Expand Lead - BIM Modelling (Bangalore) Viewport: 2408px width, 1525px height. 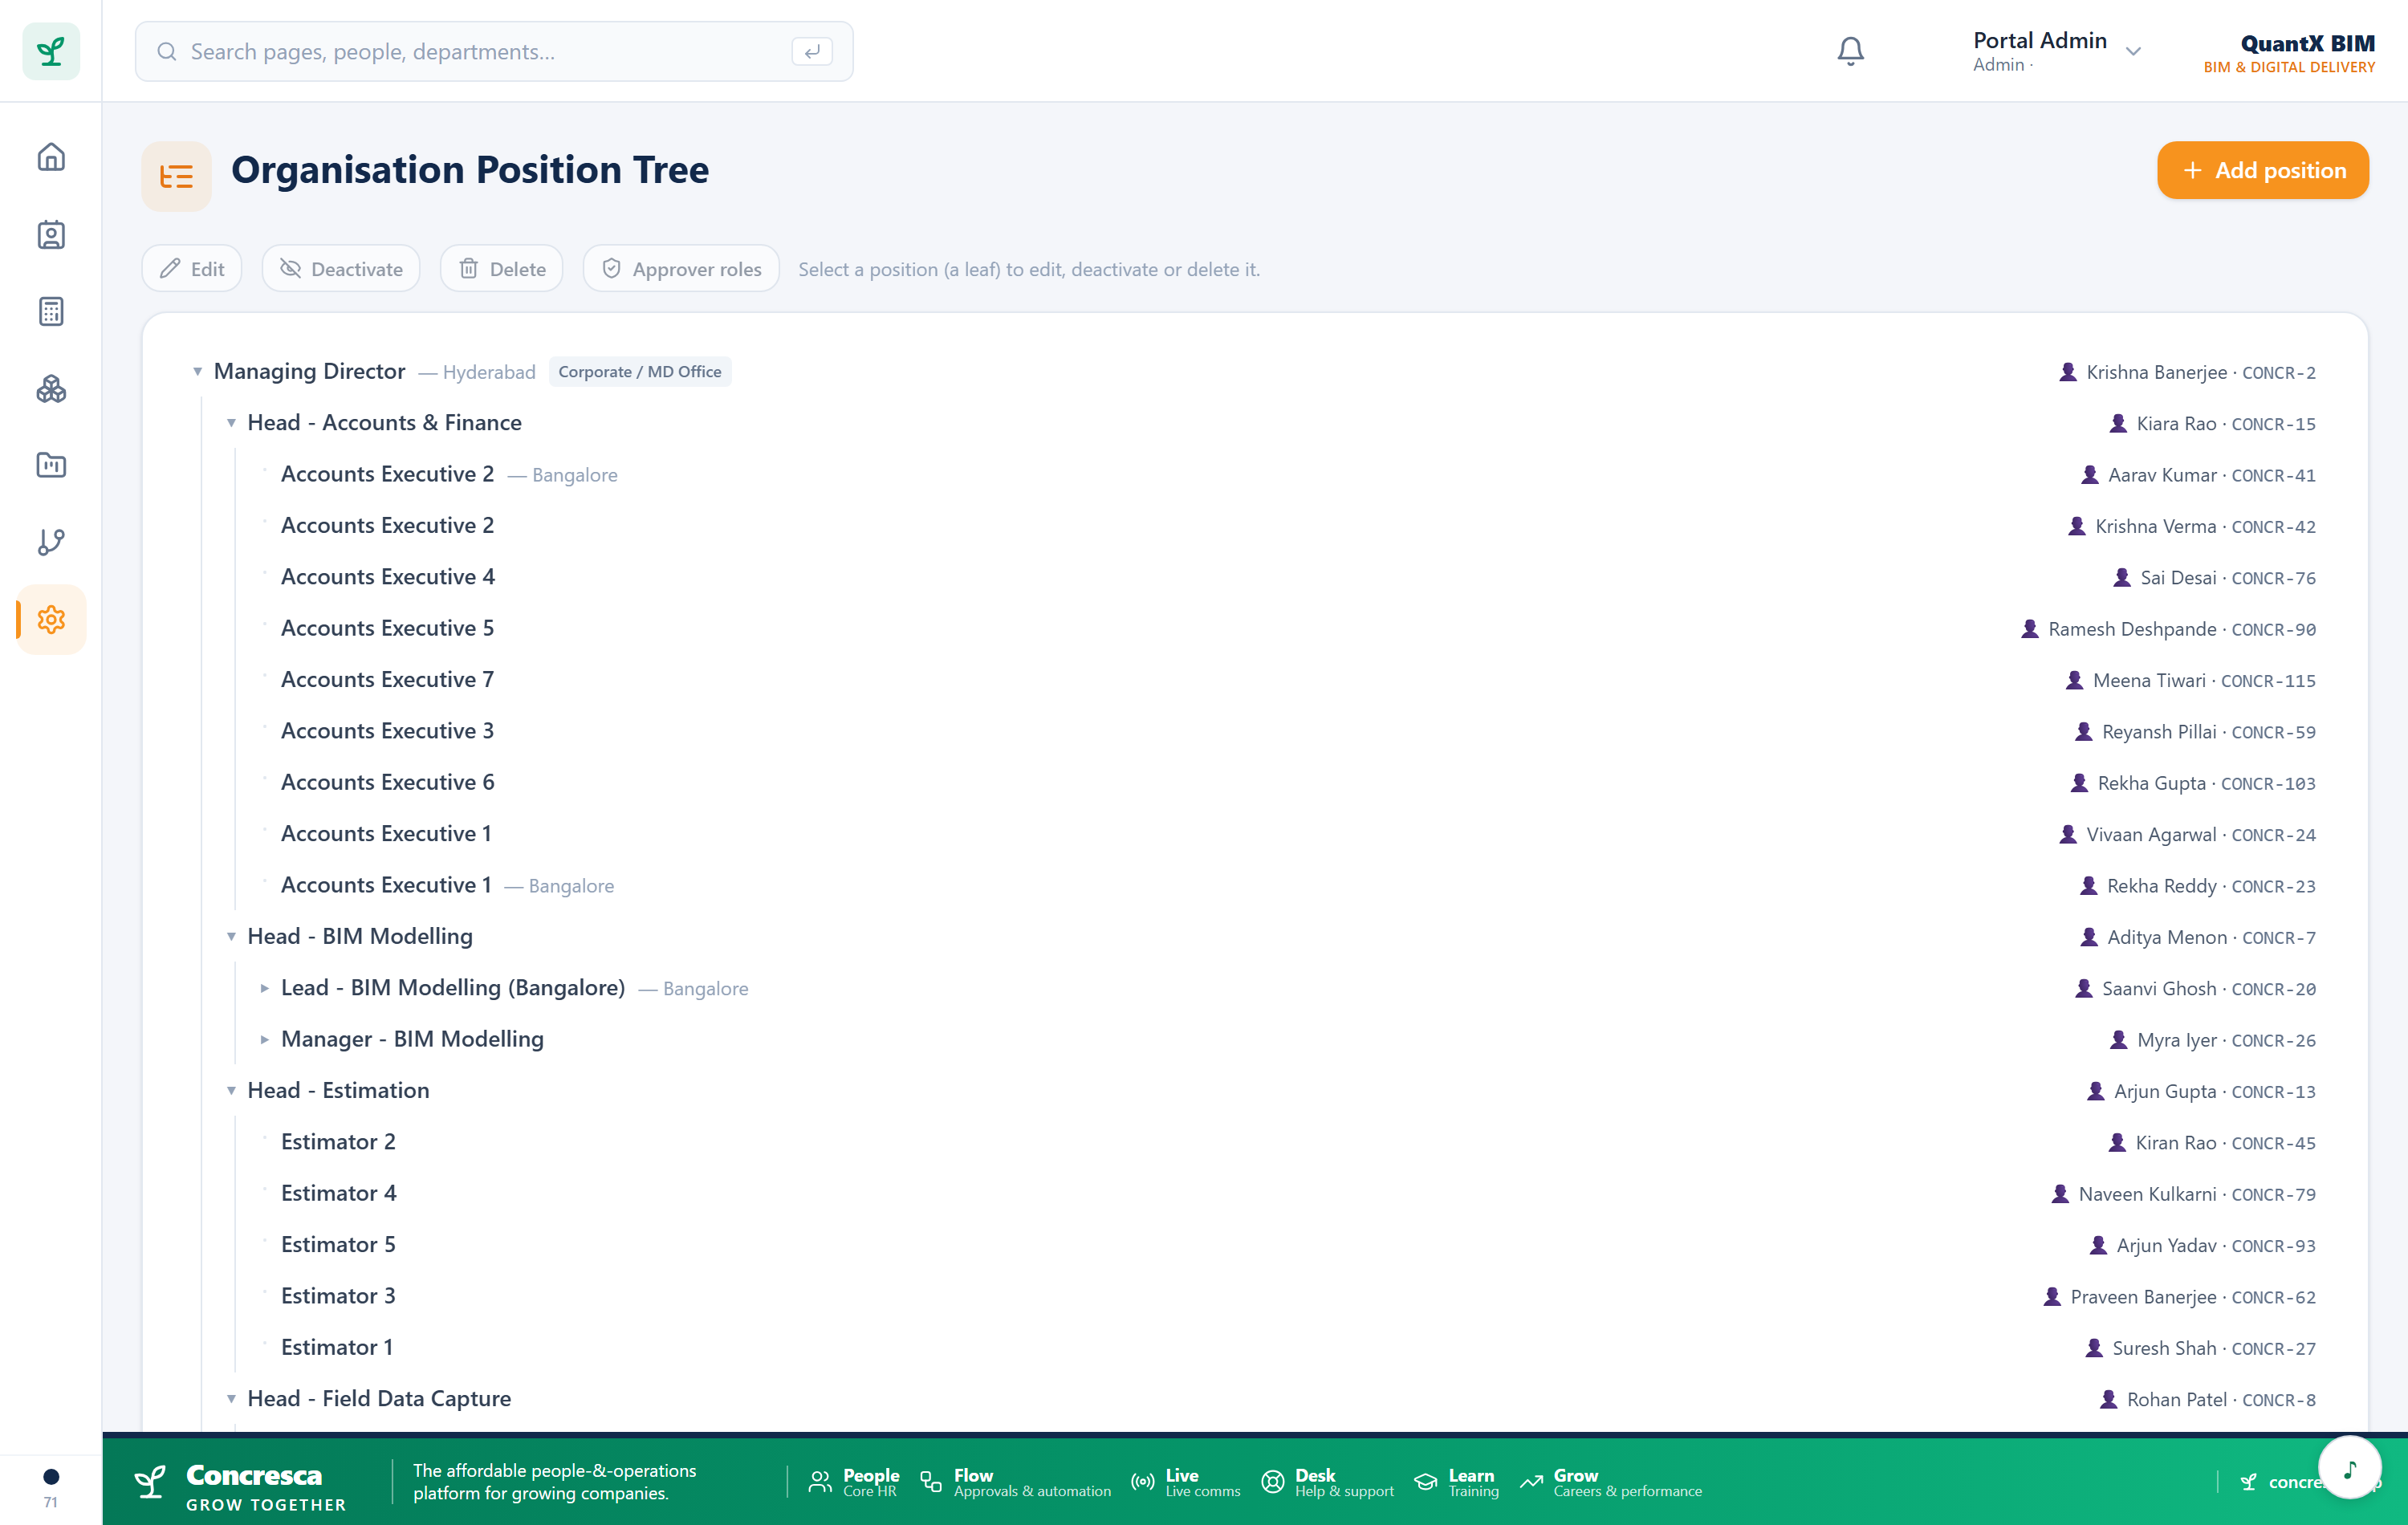click(x=264, y=988)
